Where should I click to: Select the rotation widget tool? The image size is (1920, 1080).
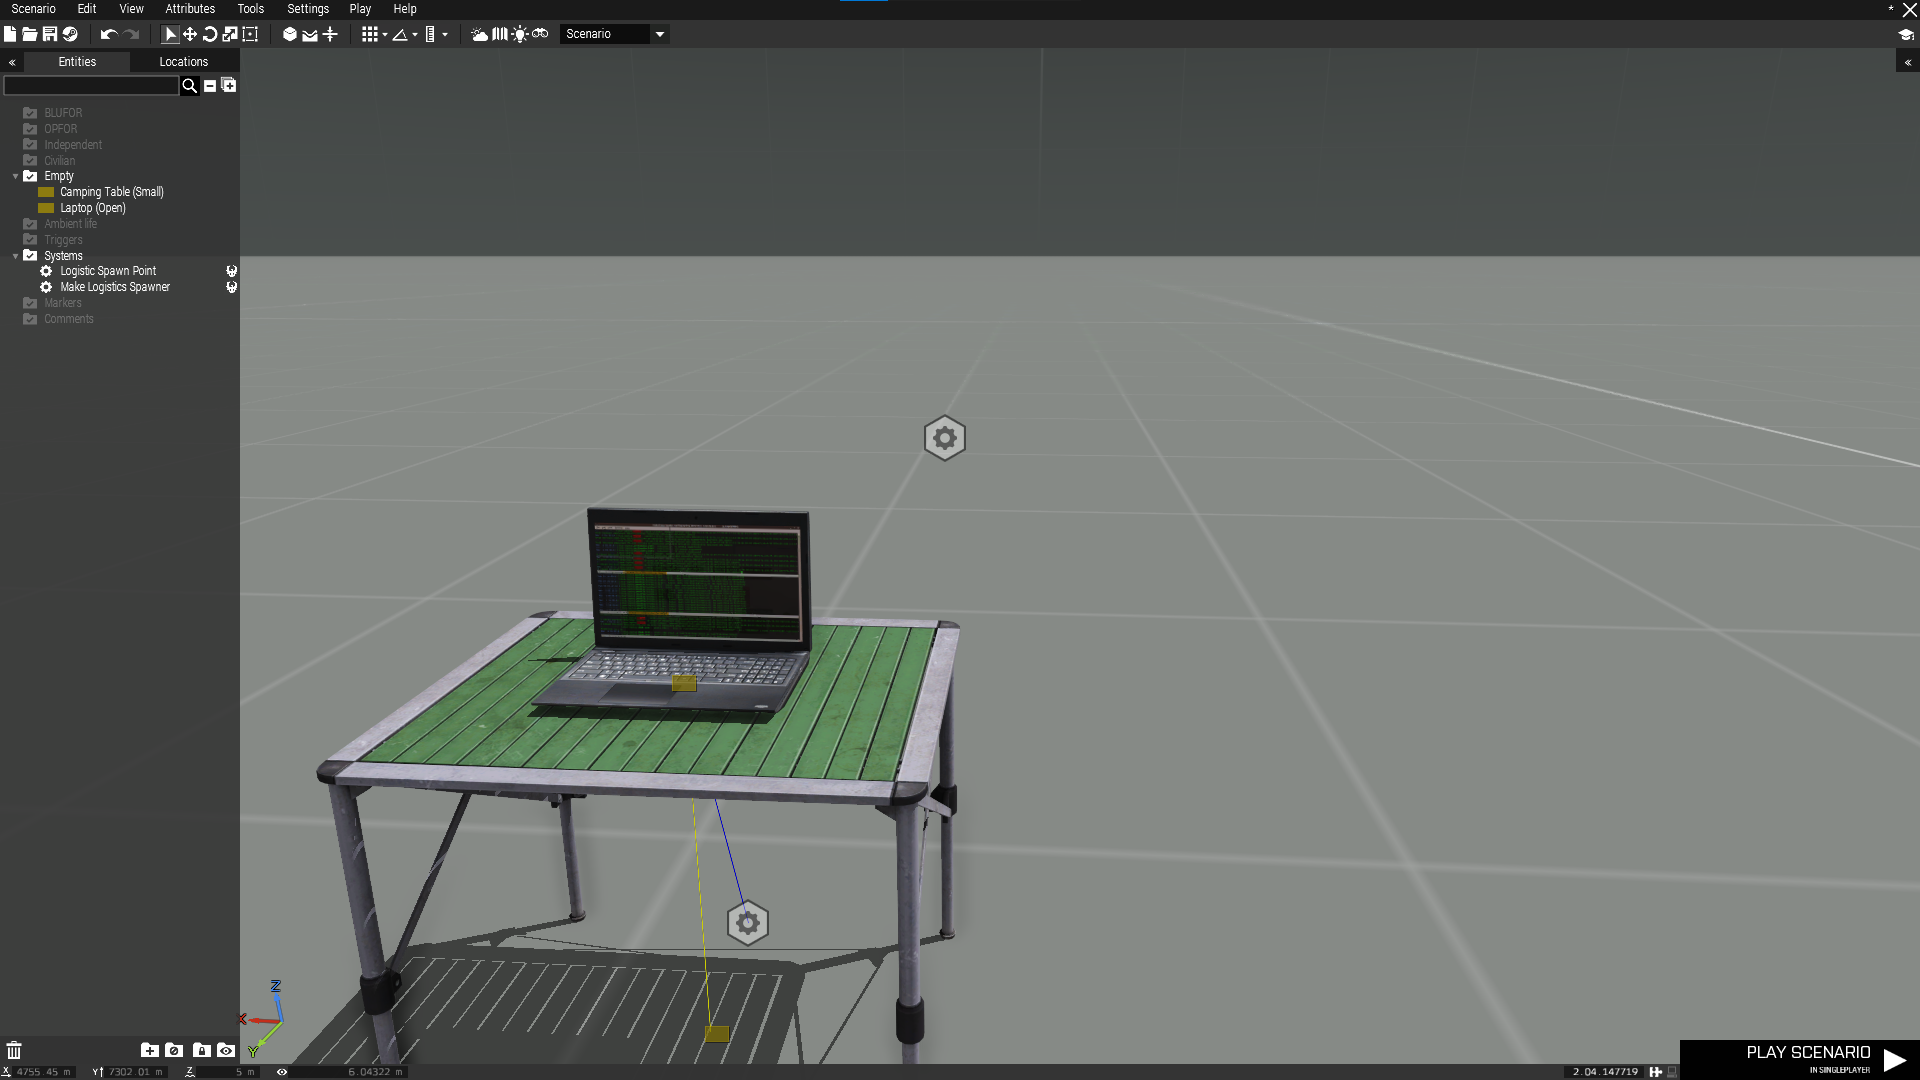click(210, 34)
